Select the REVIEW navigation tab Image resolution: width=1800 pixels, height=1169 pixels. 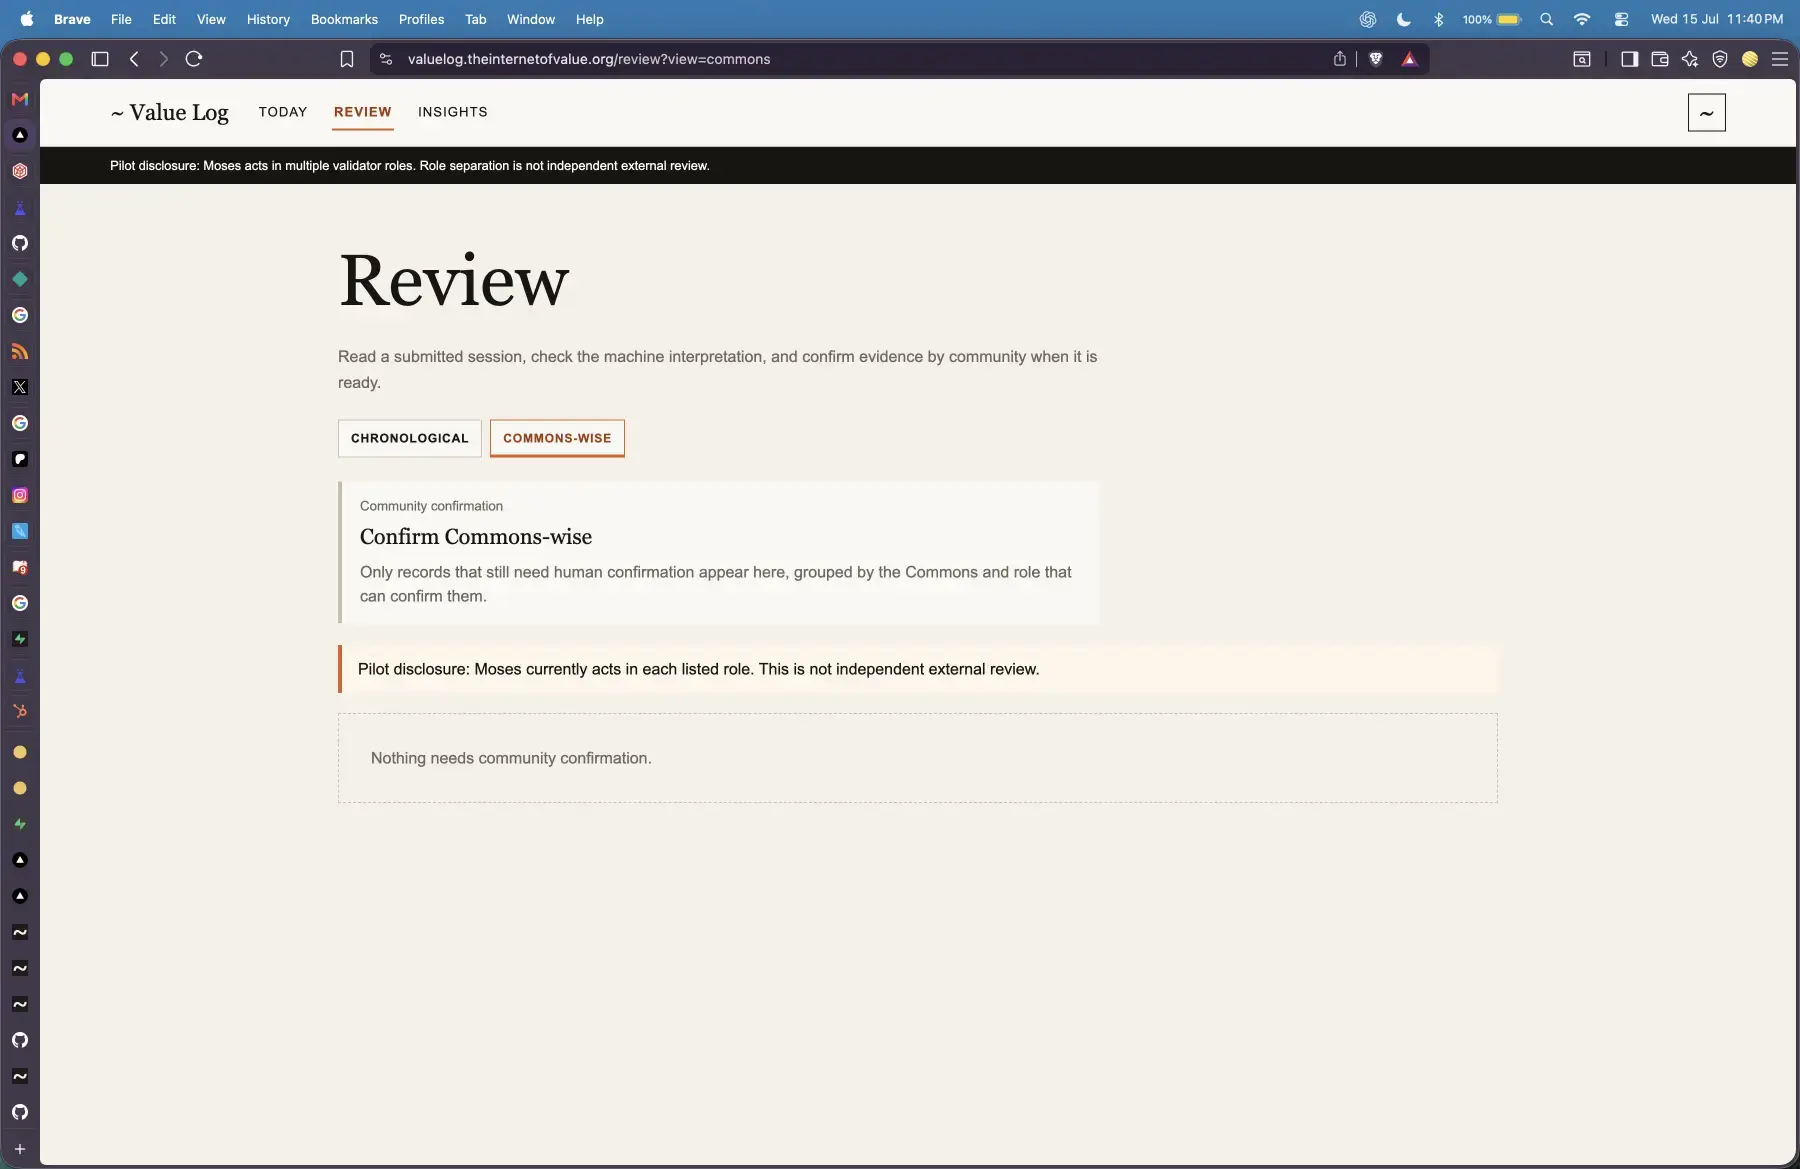[363, 112]
